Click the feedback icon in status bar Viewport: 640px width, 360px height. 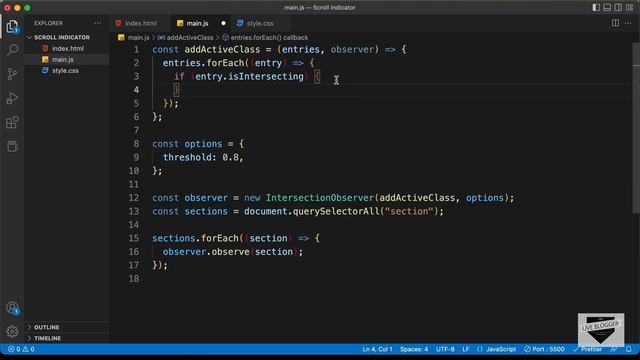coord(613,349)
